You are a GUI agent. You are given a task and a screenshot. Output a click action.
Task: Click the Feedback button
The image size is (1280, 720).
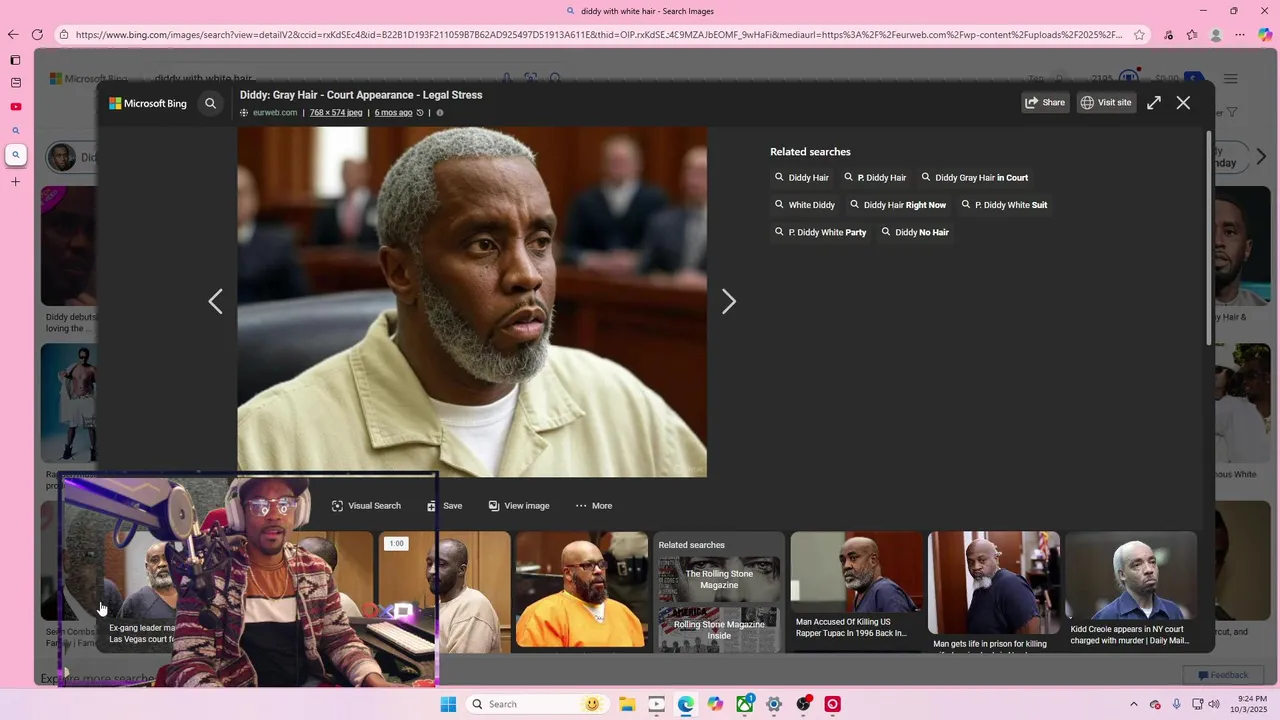tap(1222, 675)
